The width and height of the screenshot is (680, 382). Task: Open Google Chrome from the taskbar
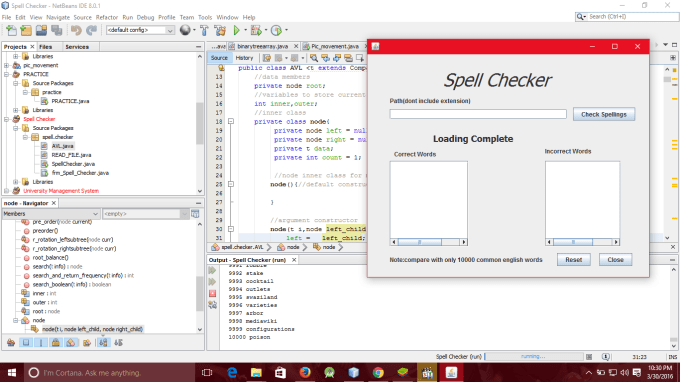point(378,372)
